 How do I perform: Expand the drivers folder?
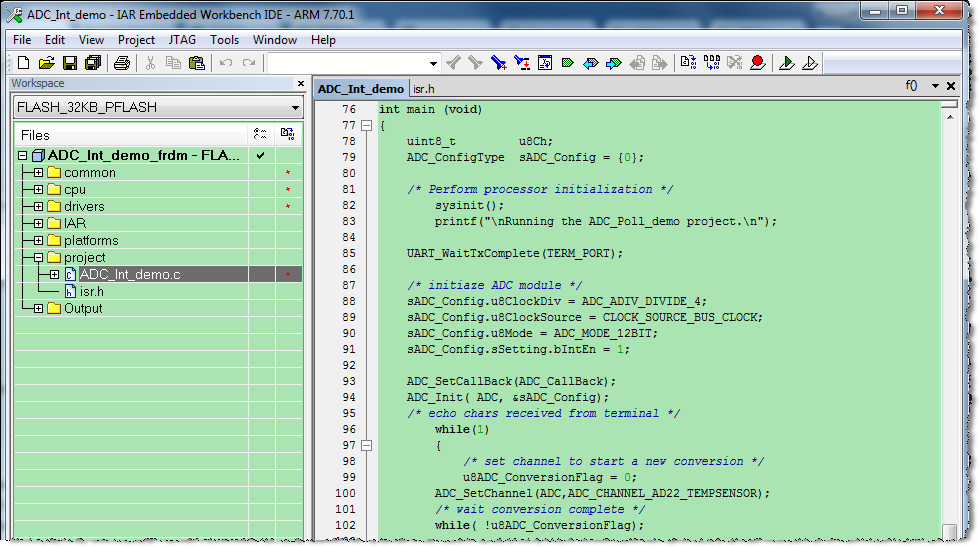[38, 206]
